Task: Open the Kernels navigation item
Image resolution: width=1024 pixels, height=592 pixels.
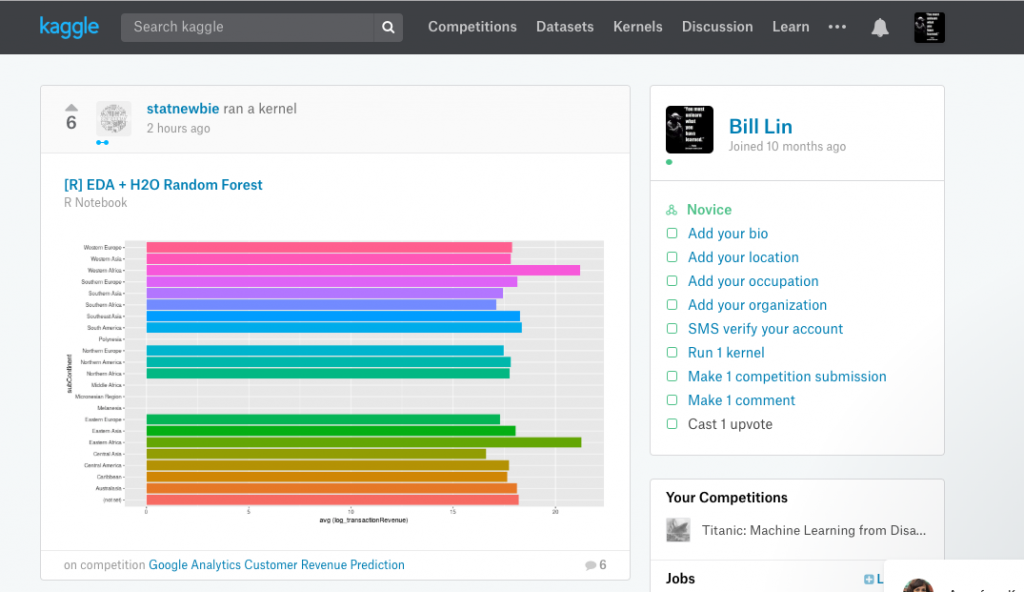Action: point(638,27)
